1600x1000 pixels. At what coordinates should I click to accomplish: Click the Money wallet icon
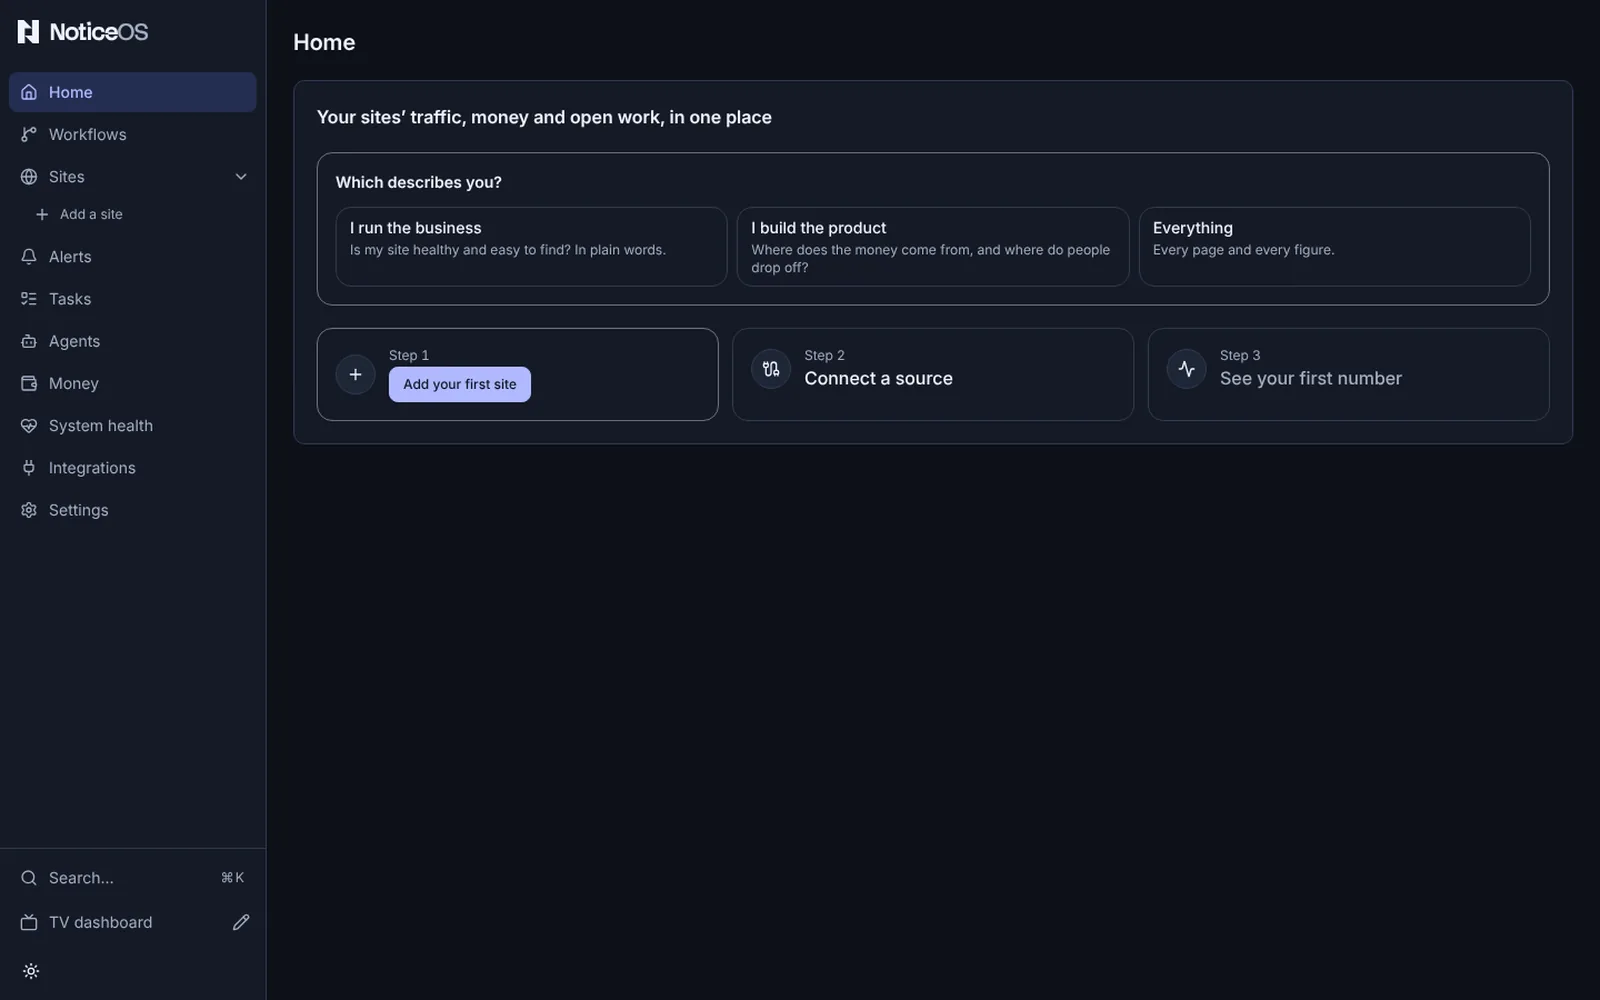pos(29,383)
